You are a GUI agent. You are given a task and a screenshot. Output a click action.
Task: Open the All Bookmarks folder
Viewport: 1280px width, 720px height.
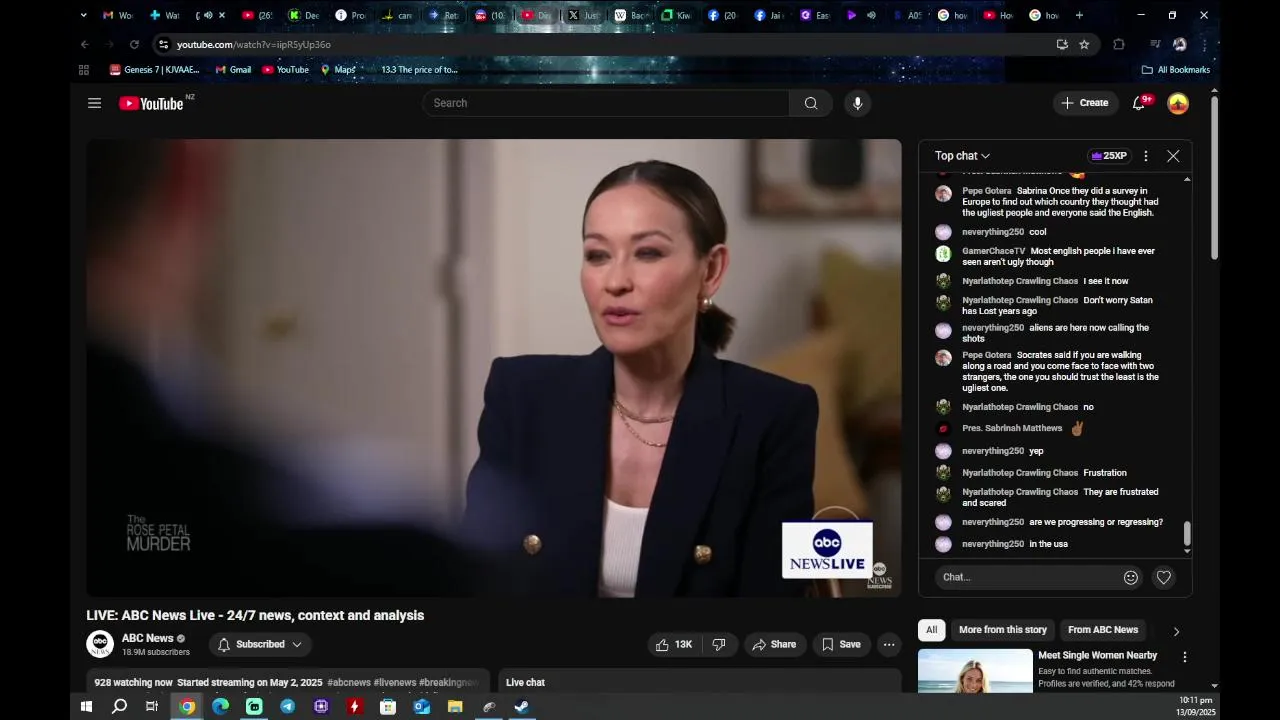pos(1176,70)
